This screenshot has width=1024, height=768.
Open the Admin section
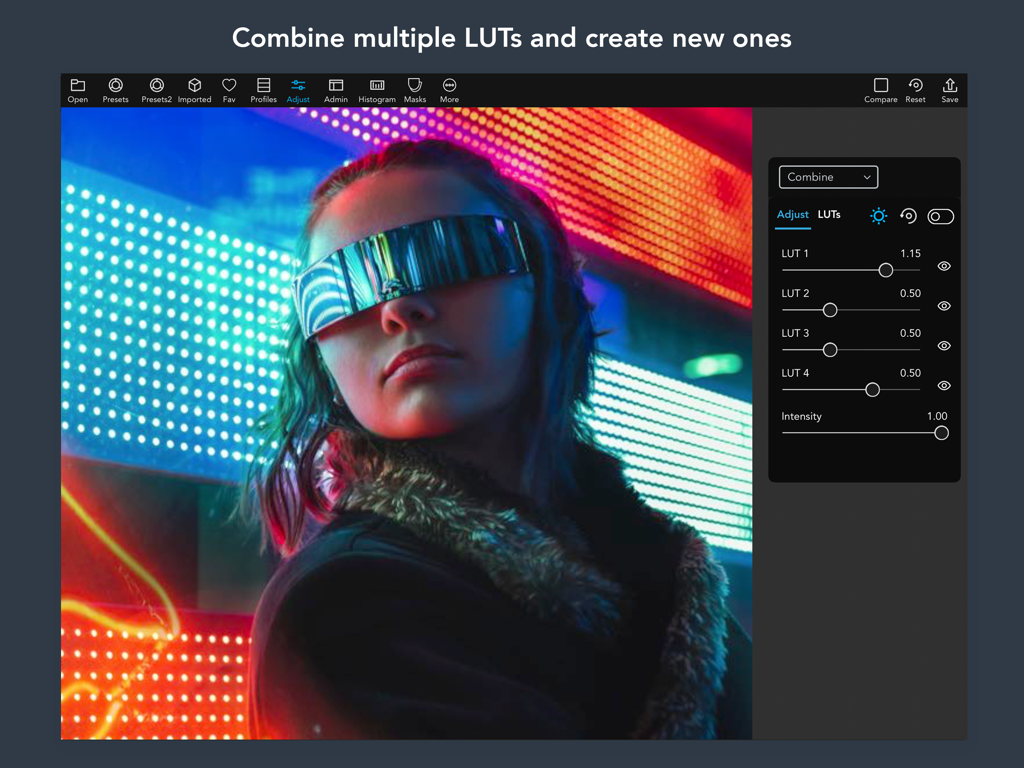tap(336, 90)
